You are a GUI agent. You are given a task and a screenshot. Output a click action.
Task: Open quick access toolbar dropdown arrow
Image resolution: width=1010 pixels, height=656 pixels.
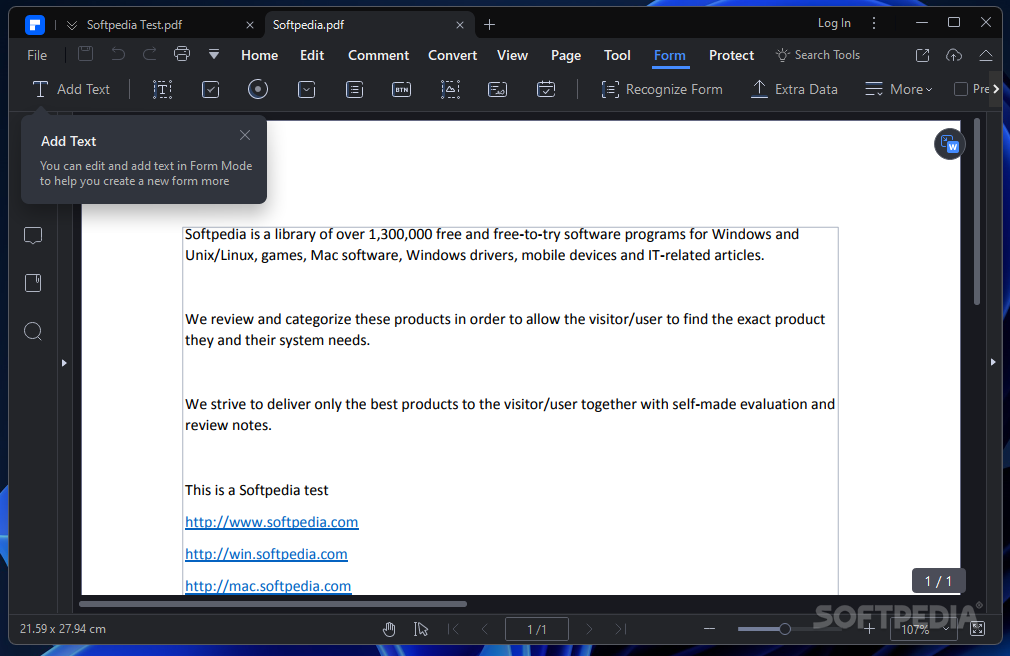[214, 55]
